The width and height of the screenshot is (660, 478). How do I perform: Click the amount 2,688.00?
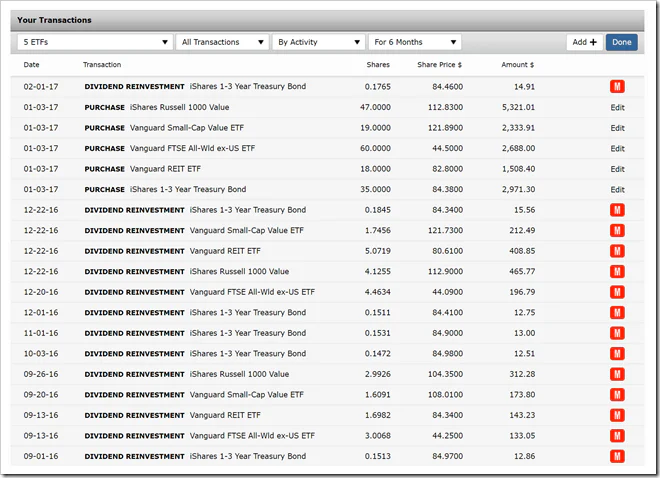518,149
